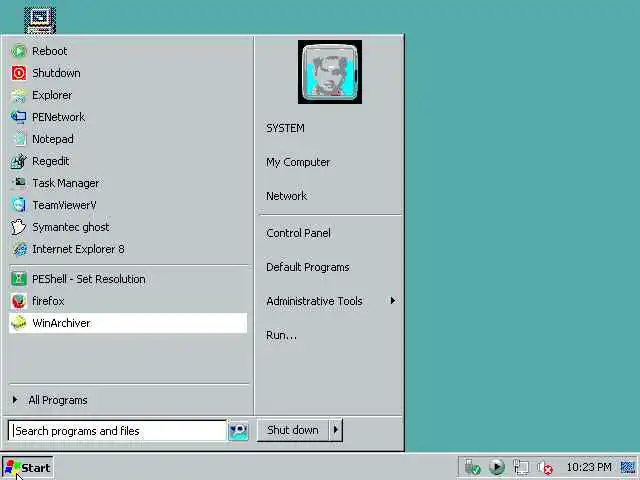
Task: Click the Notepad icon
Action: pos(18,140)
